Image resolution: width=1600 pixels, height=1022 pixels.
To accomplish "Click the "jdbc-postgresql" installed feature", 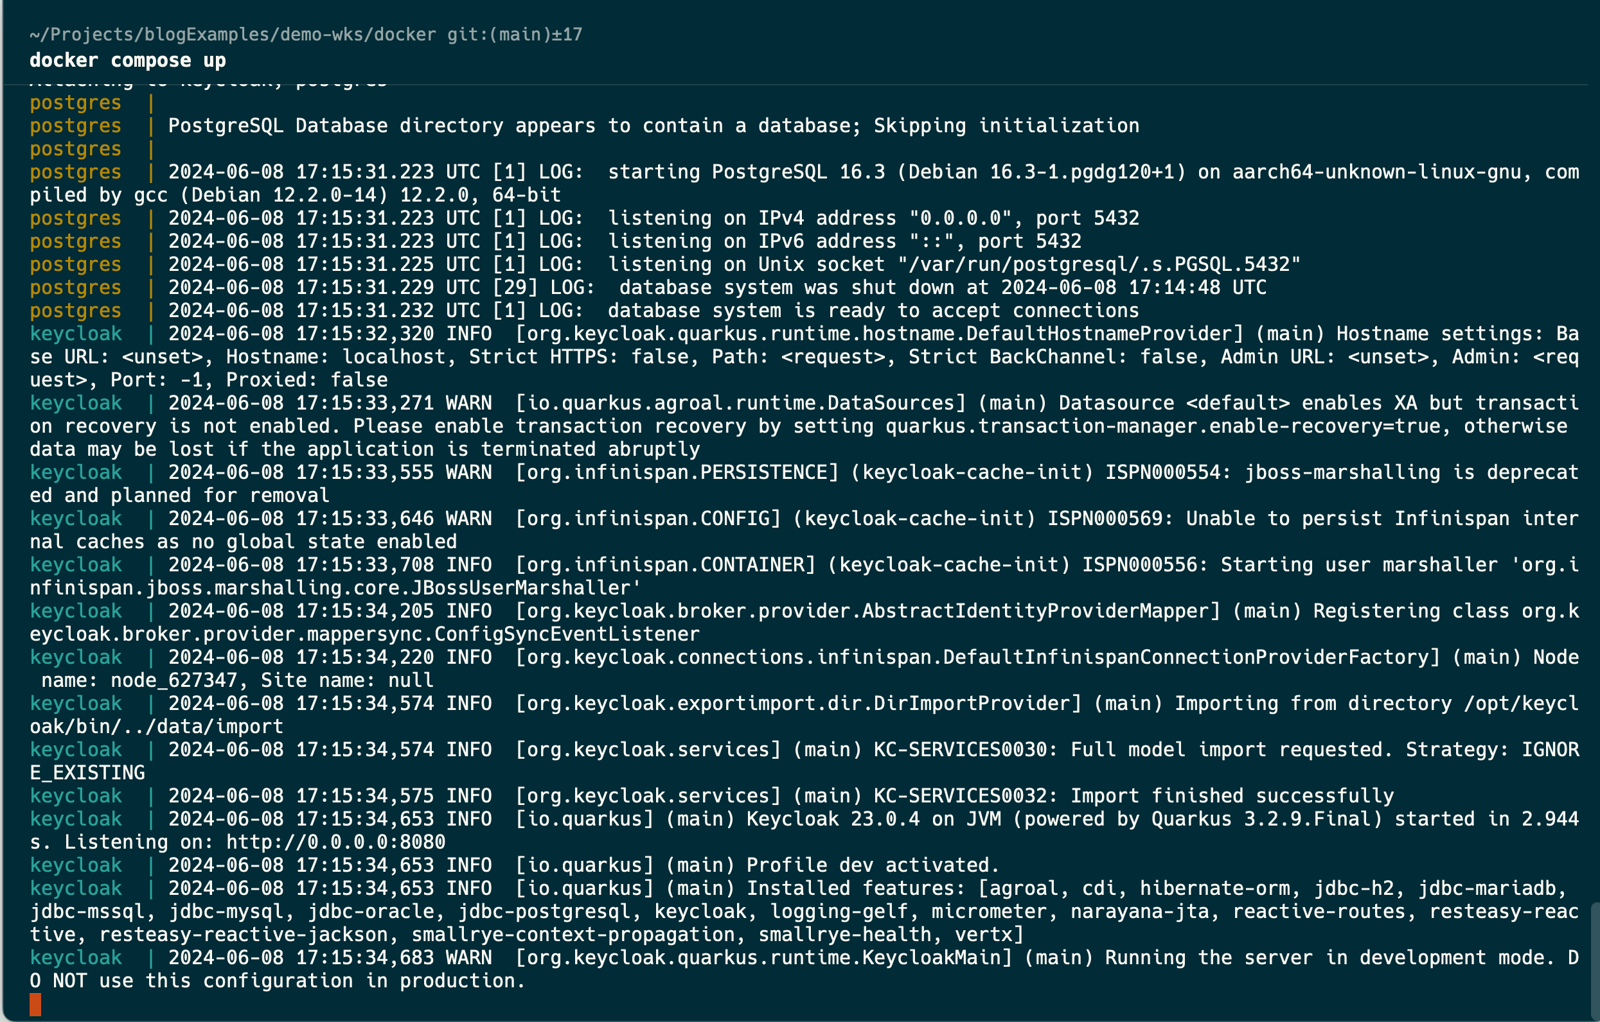I will (x=544, y=911).
